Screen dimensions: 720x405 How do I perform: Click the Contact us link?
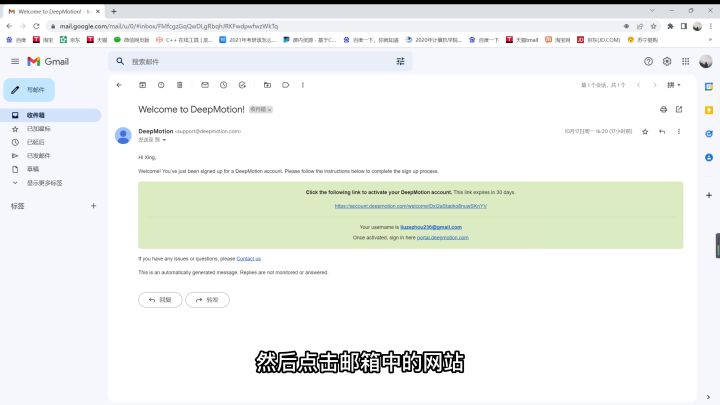[248, 259]
